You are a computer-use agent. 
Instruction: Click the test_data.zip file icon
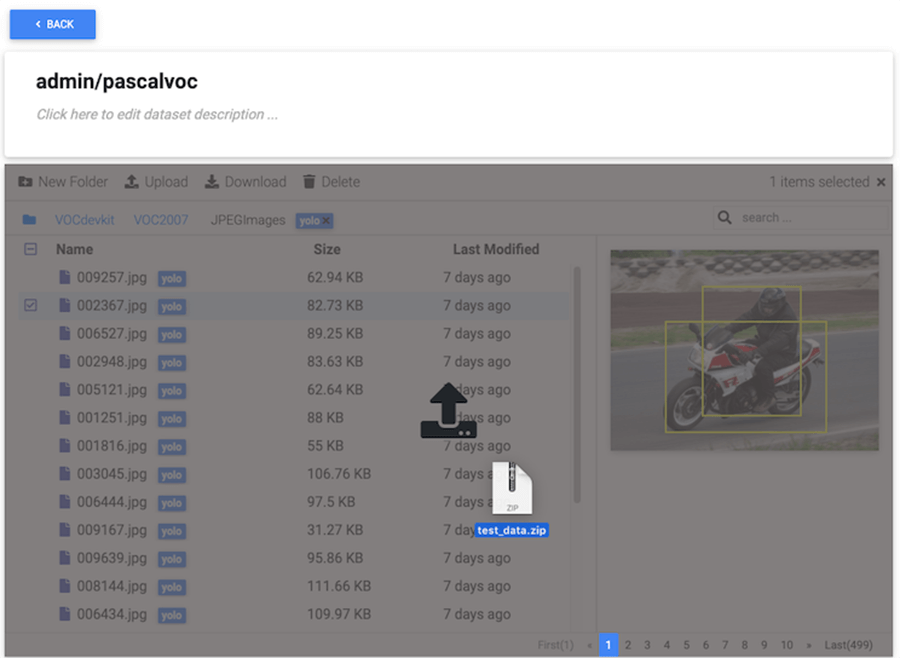click(512, 489)
